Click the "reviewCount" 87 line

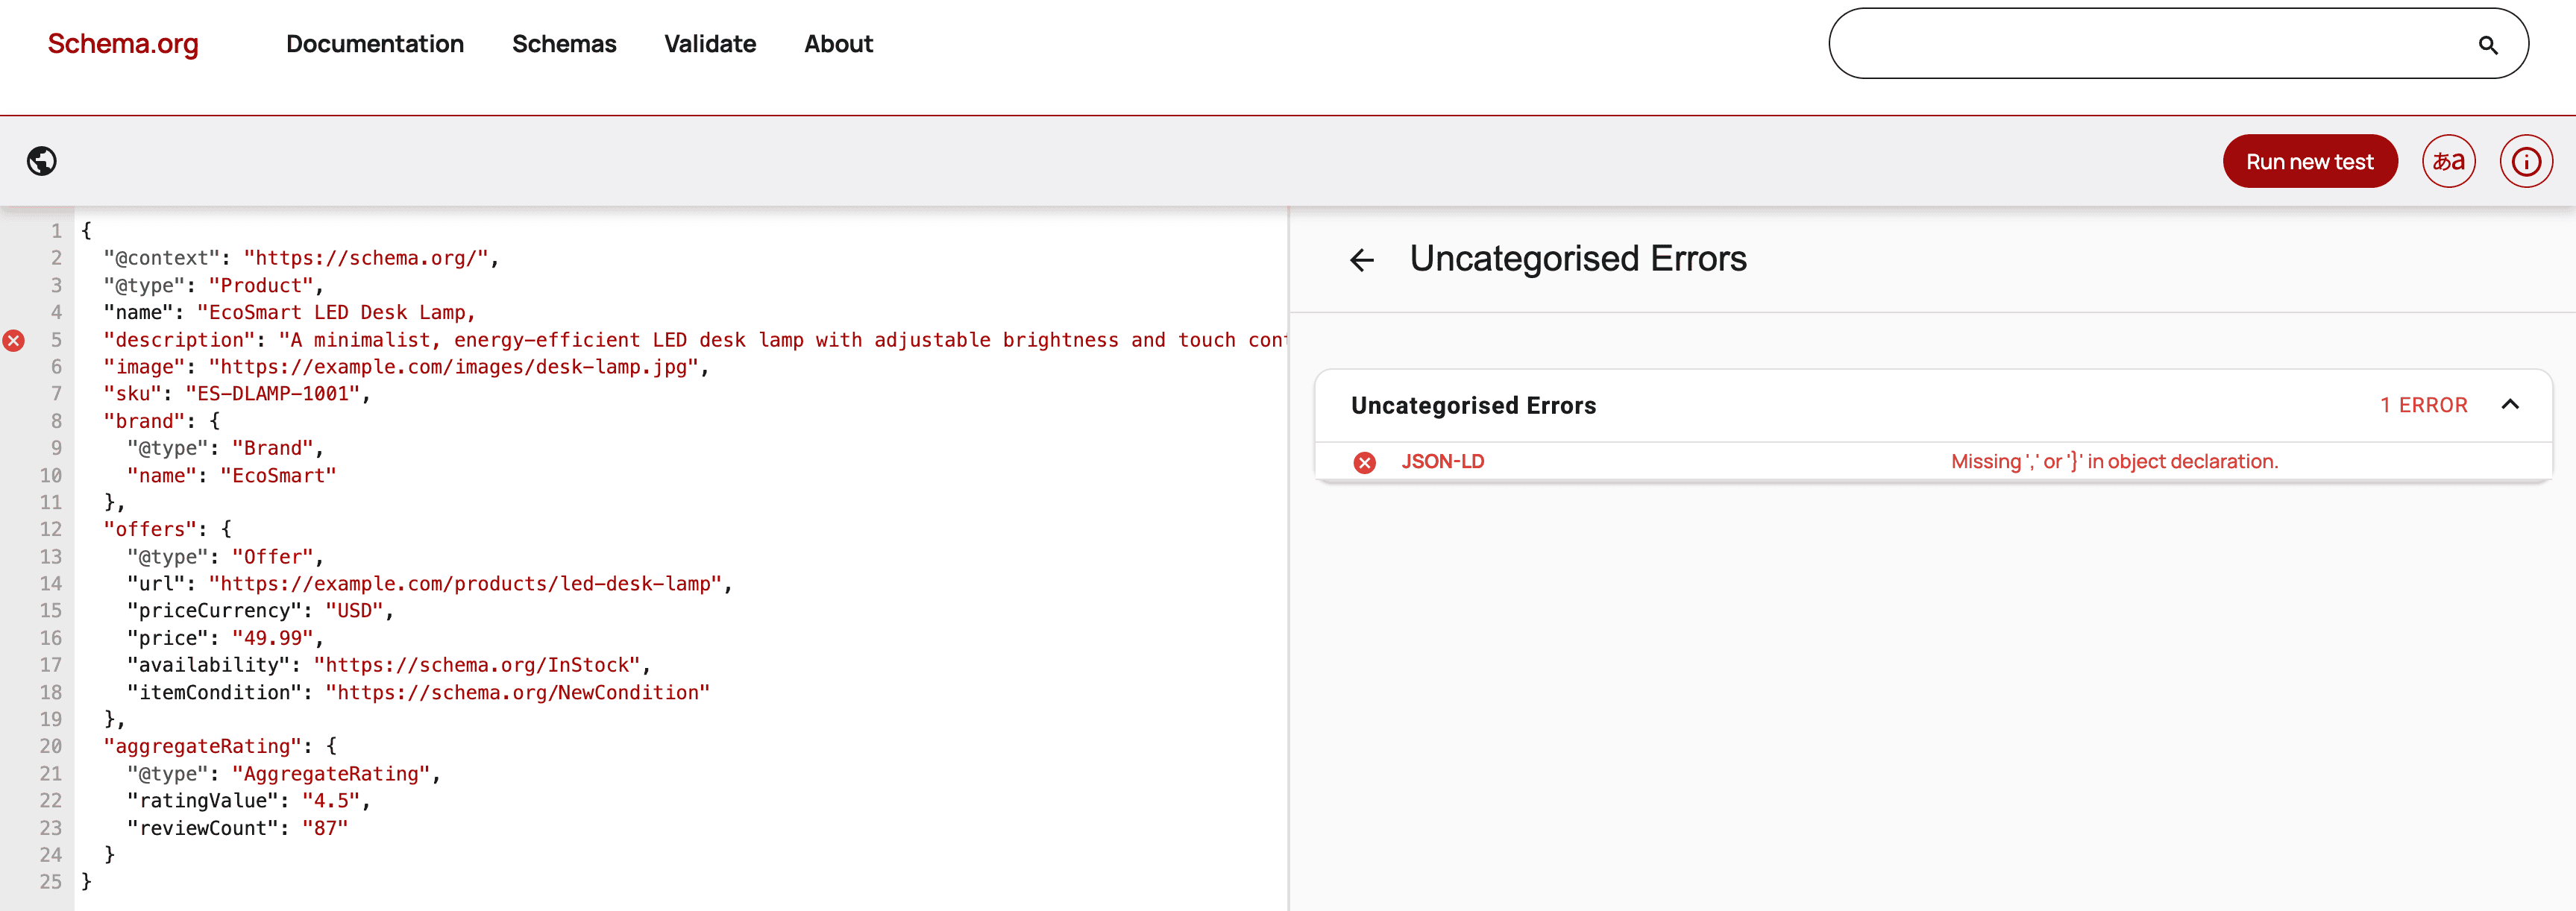click(x=237, y=829)
